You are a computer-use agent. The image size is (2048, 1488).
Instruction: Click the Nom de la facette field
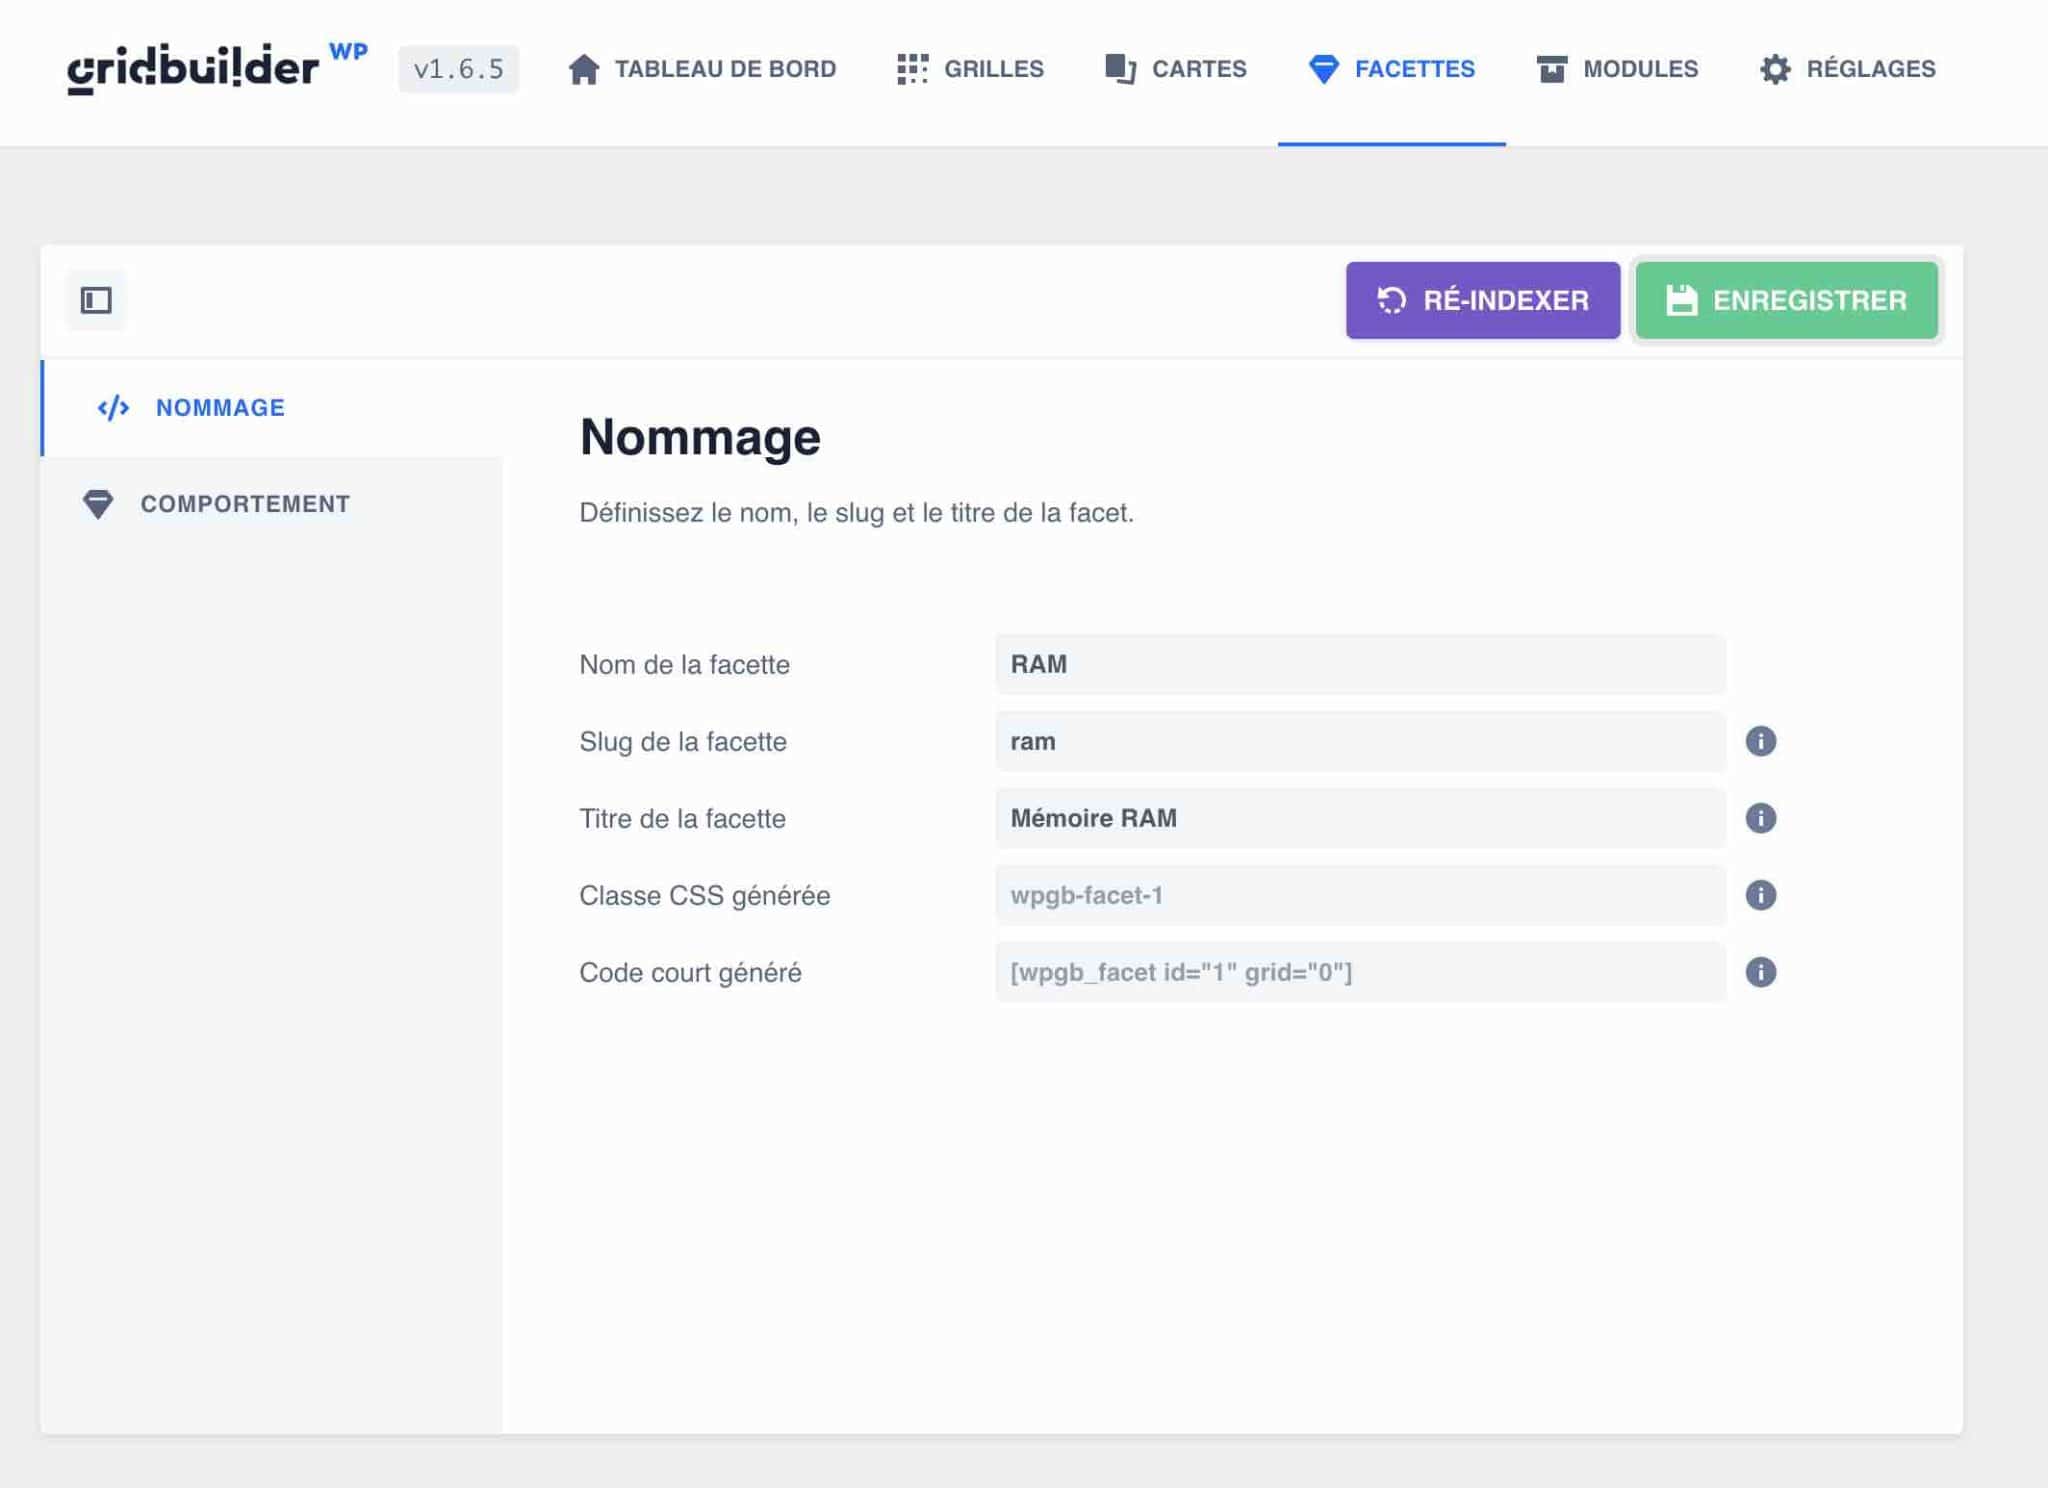[1360, 664]
